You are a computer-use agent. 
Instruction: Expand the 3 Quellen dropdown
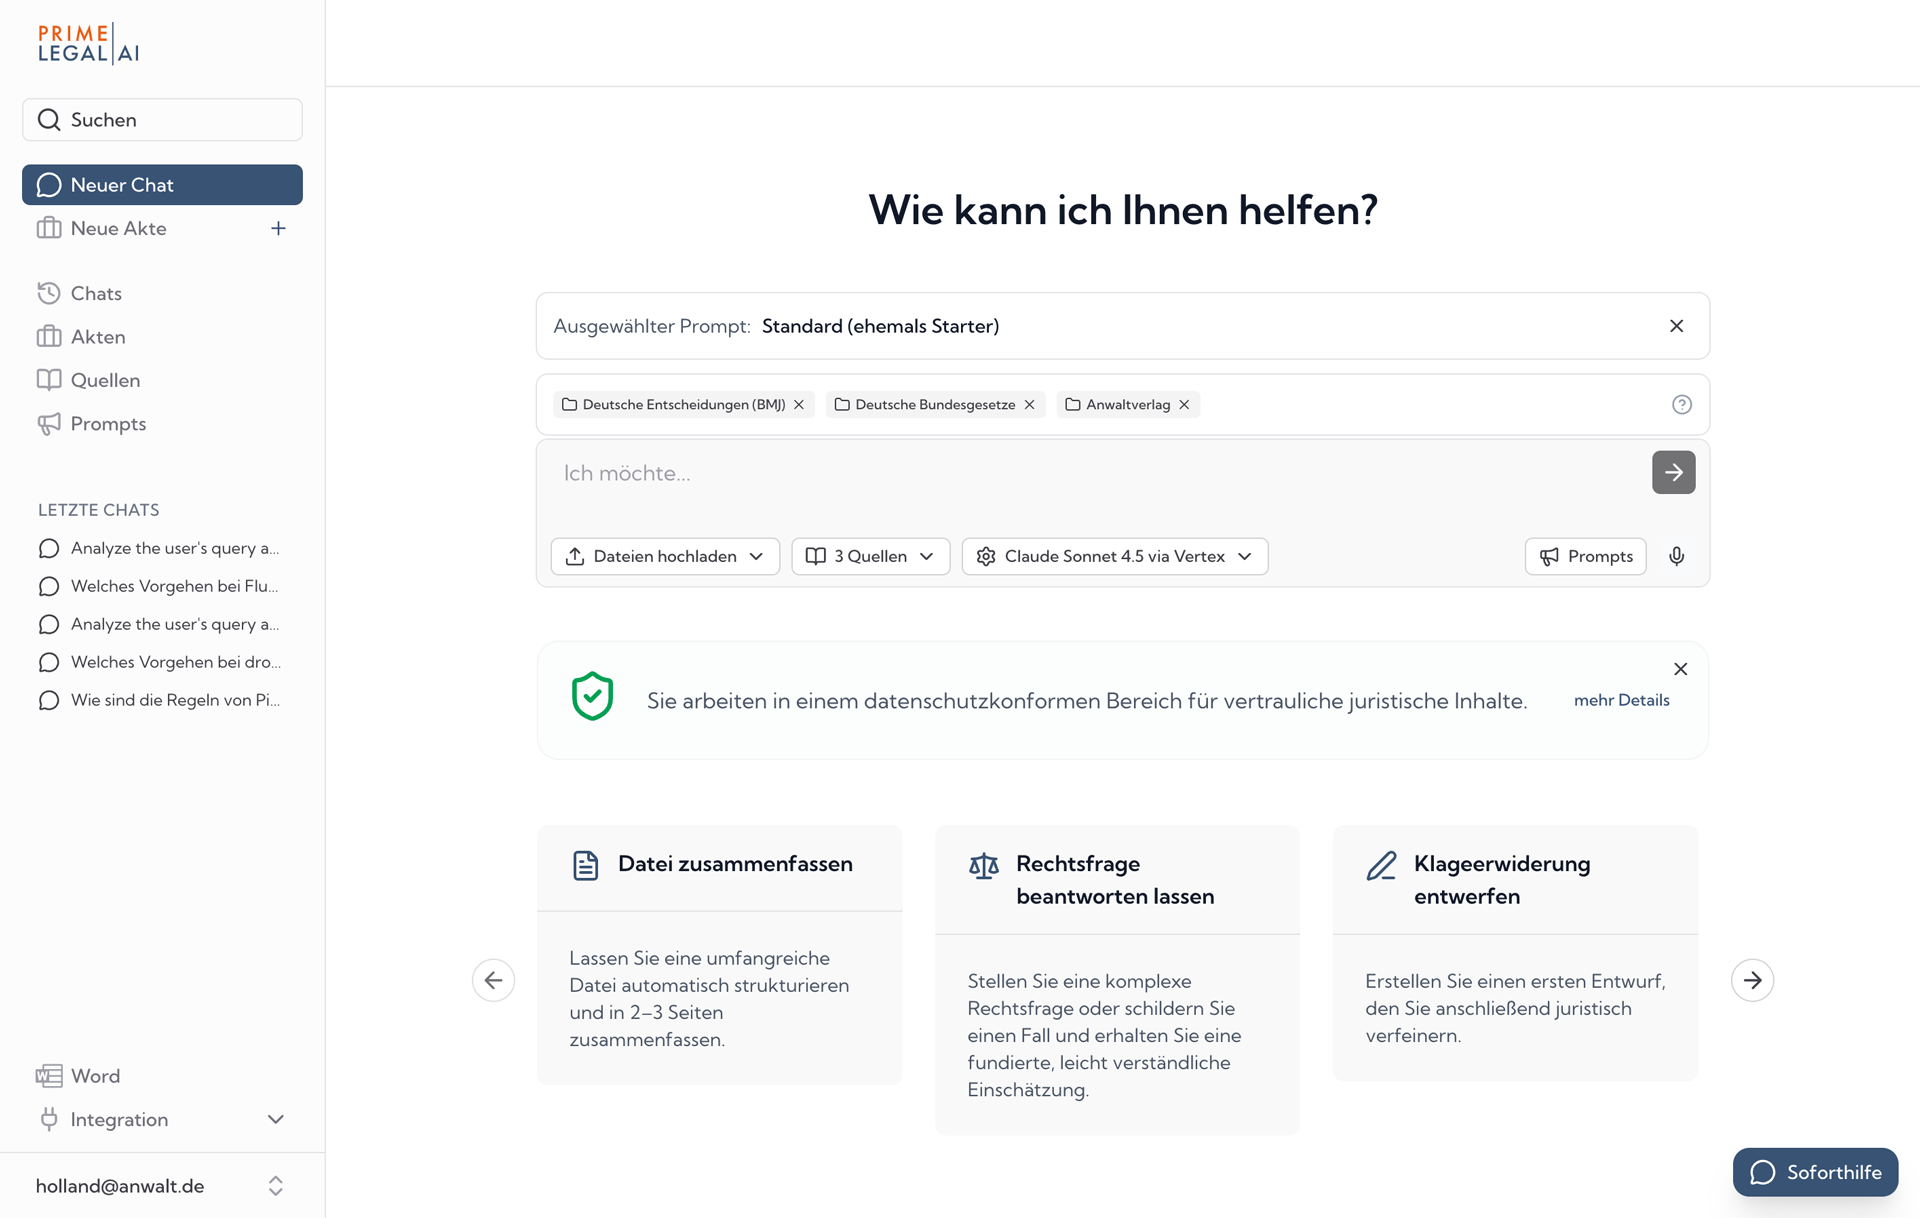tap(870, 556)
